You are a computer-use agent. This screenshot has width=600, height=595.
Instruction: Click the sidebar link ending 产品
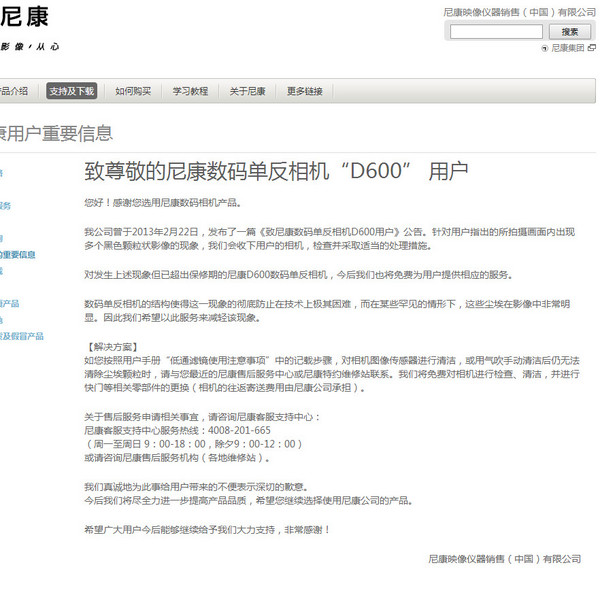point(10,304)
